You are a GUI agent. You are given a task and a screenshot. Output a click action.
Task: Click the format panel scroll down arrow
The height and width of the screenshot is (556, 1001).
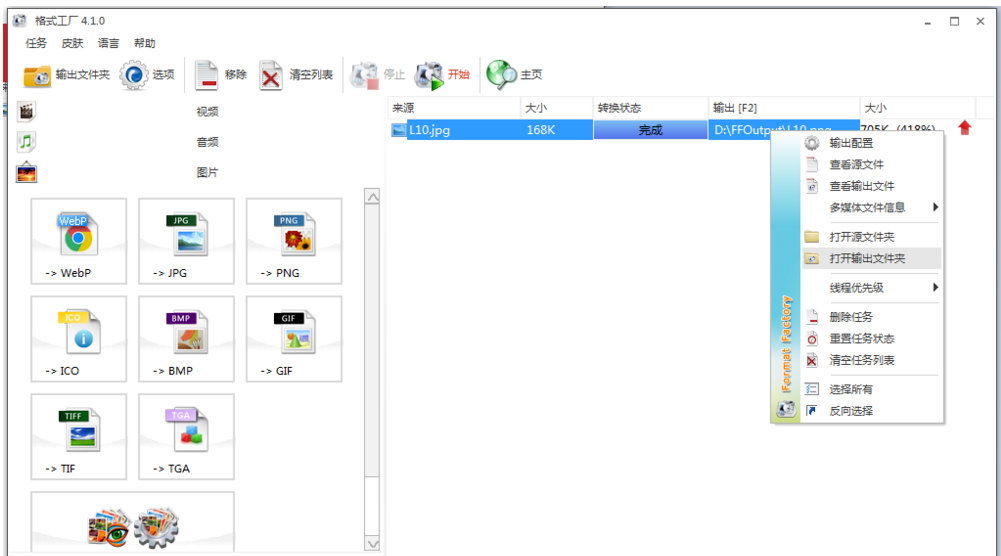pyautogui.click(x=372, y=544)
